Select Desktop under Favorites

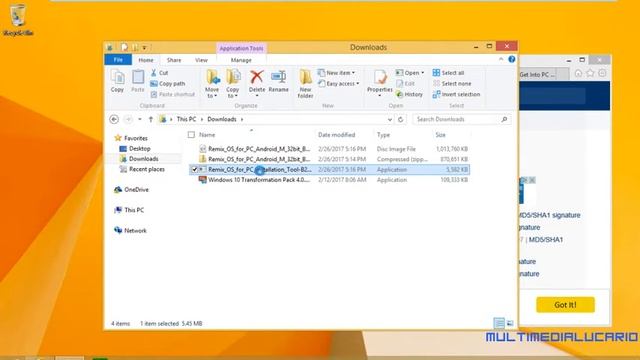pos(136,149)
